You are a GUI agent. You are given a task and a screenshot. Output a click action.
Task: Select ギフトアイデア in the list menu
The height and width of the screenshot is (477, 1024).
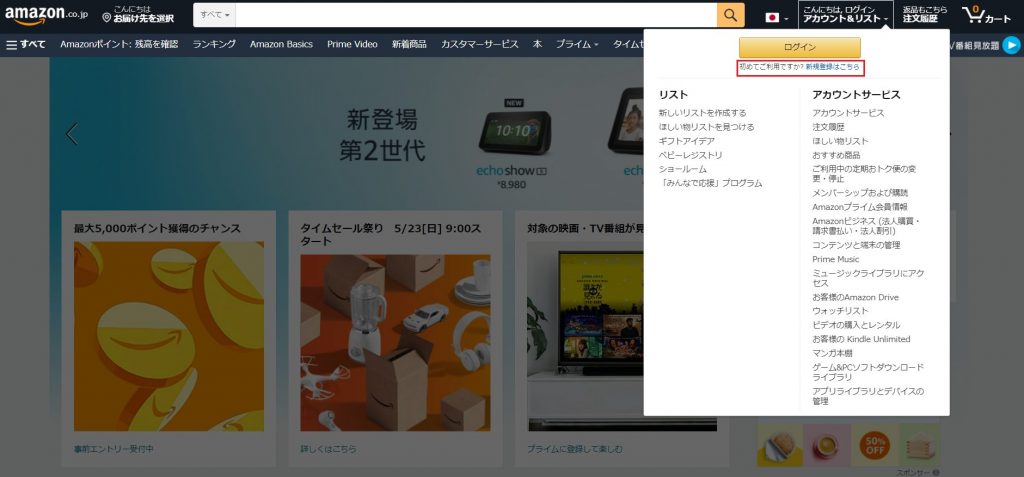tap(686, 141)
